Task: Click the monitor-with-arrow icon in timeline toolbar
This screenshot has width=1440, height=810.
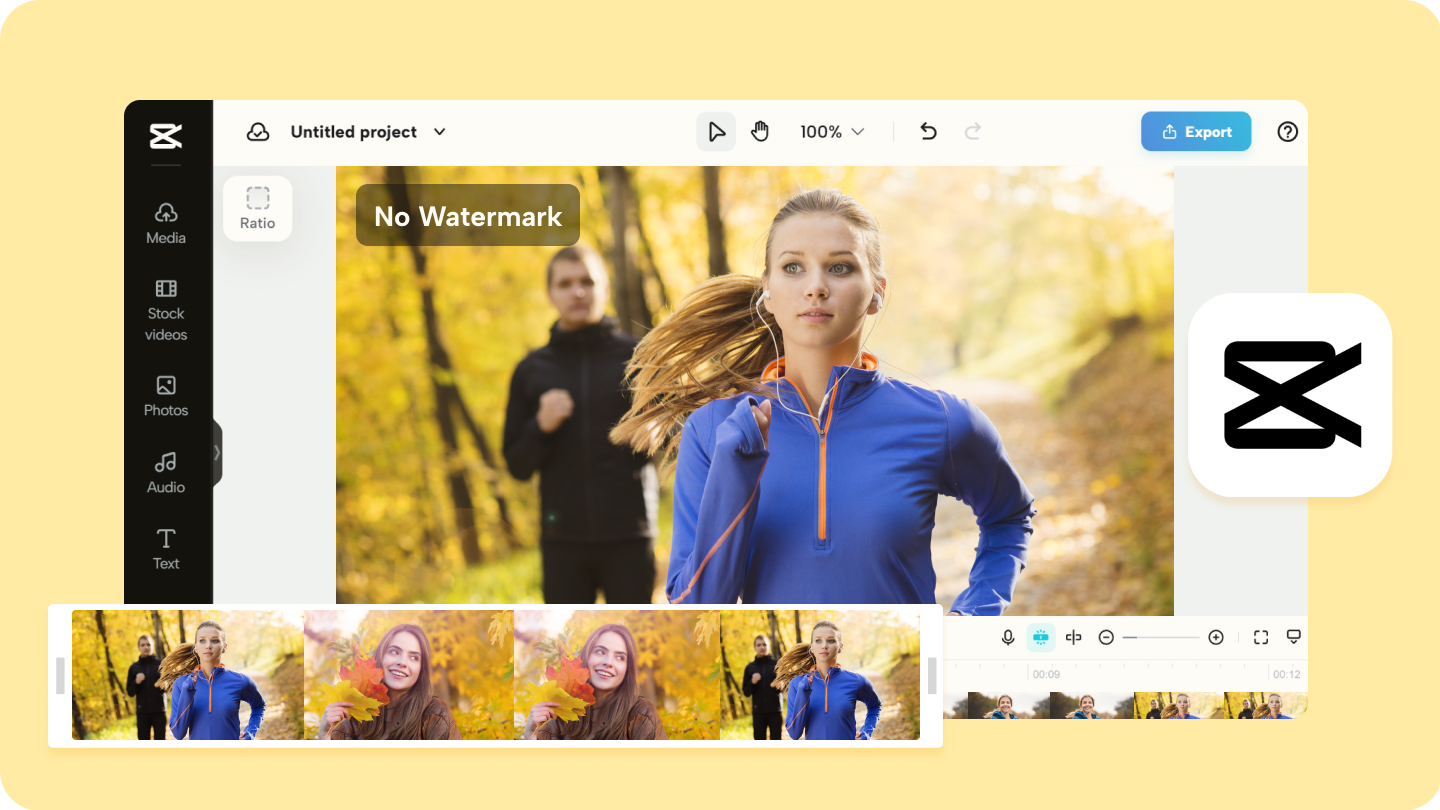Action: [x=1293, y=637]
